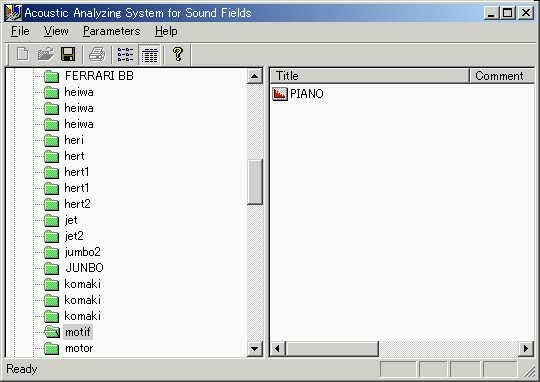Select the PIANO measurement item
The image size is (540, 382).
click(298, 94)
